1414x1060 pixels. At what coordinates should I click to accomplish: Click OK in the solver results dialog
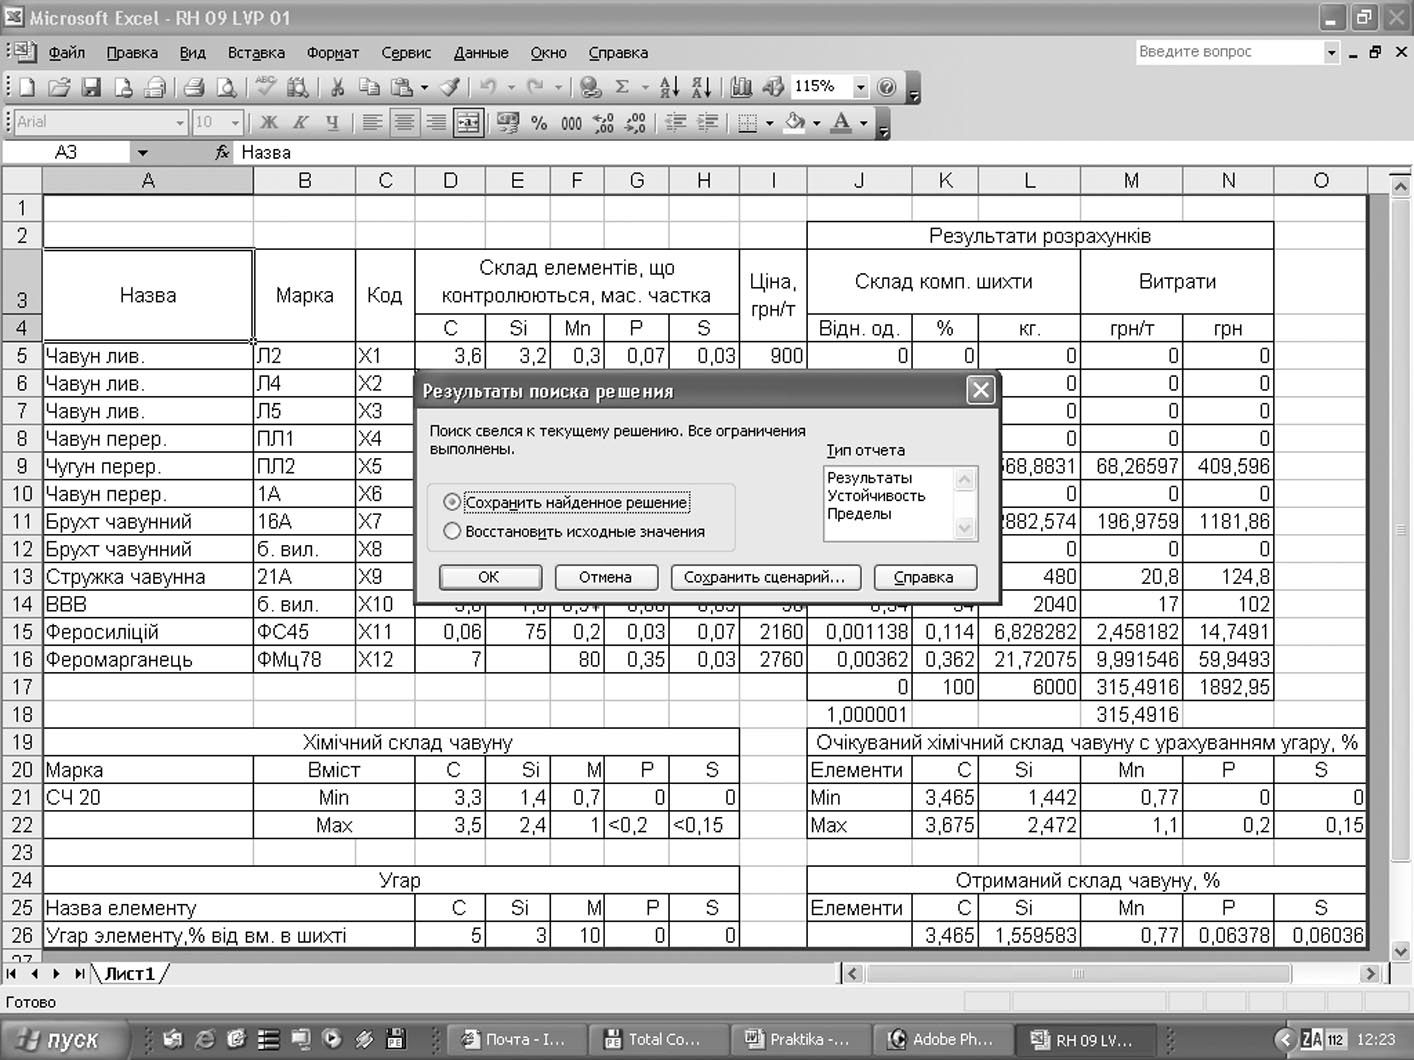(489, 577)
